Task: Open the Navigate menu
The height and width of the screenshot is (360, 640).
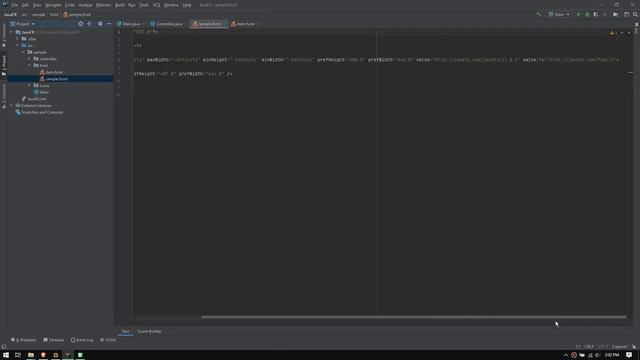Action: pyautogui.click(x=53, y=5)
